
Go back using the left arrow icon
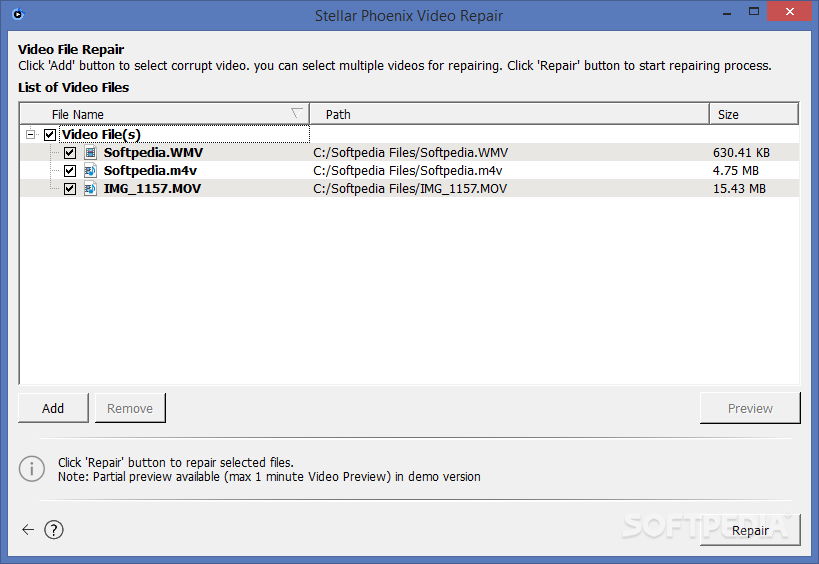click(28, 530)
